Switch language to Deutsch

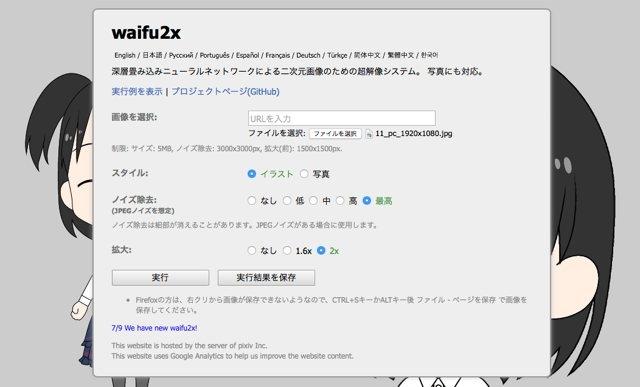[x=308, y=55]
